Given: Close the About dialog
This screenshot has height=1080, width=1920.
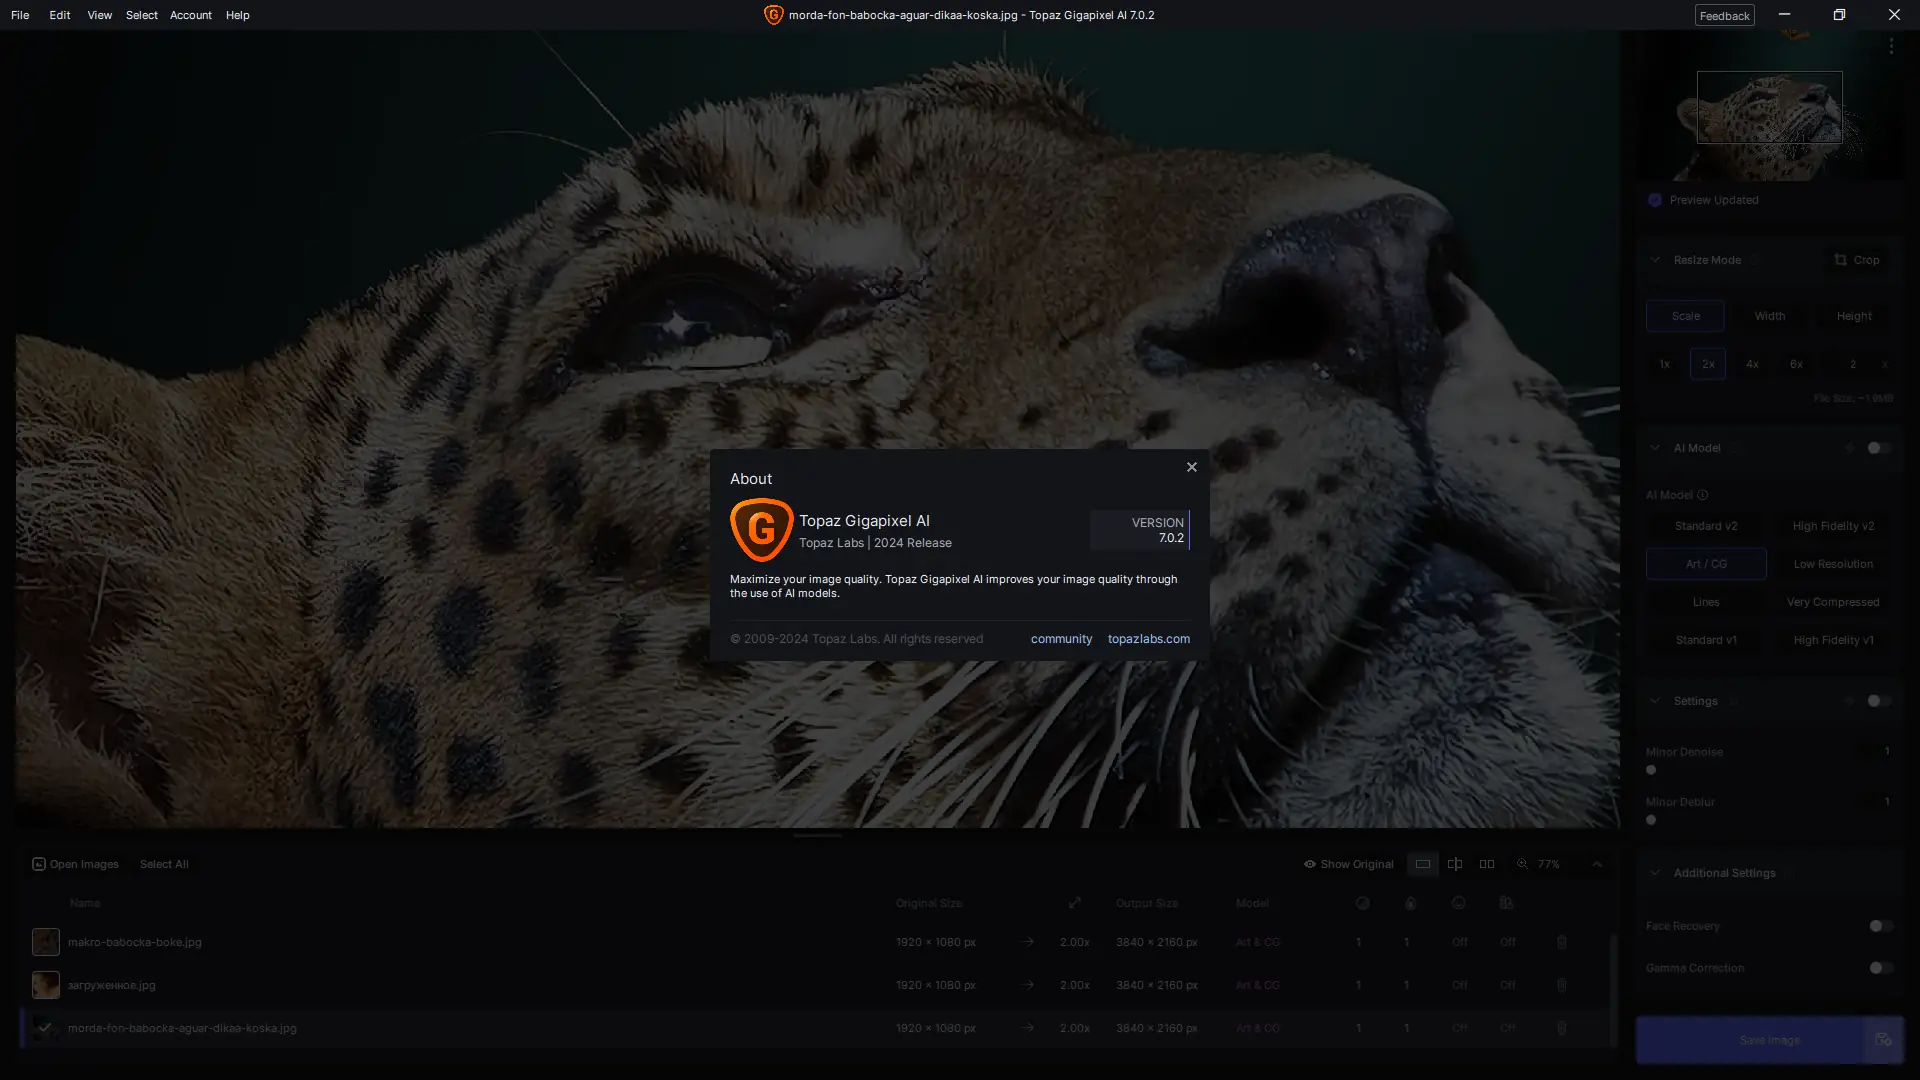Looking at the screenshot, I should (x=1191, y=467).
